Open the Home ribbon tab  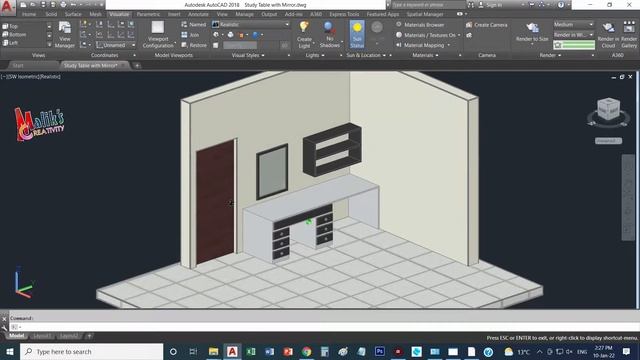click(29, 14)
